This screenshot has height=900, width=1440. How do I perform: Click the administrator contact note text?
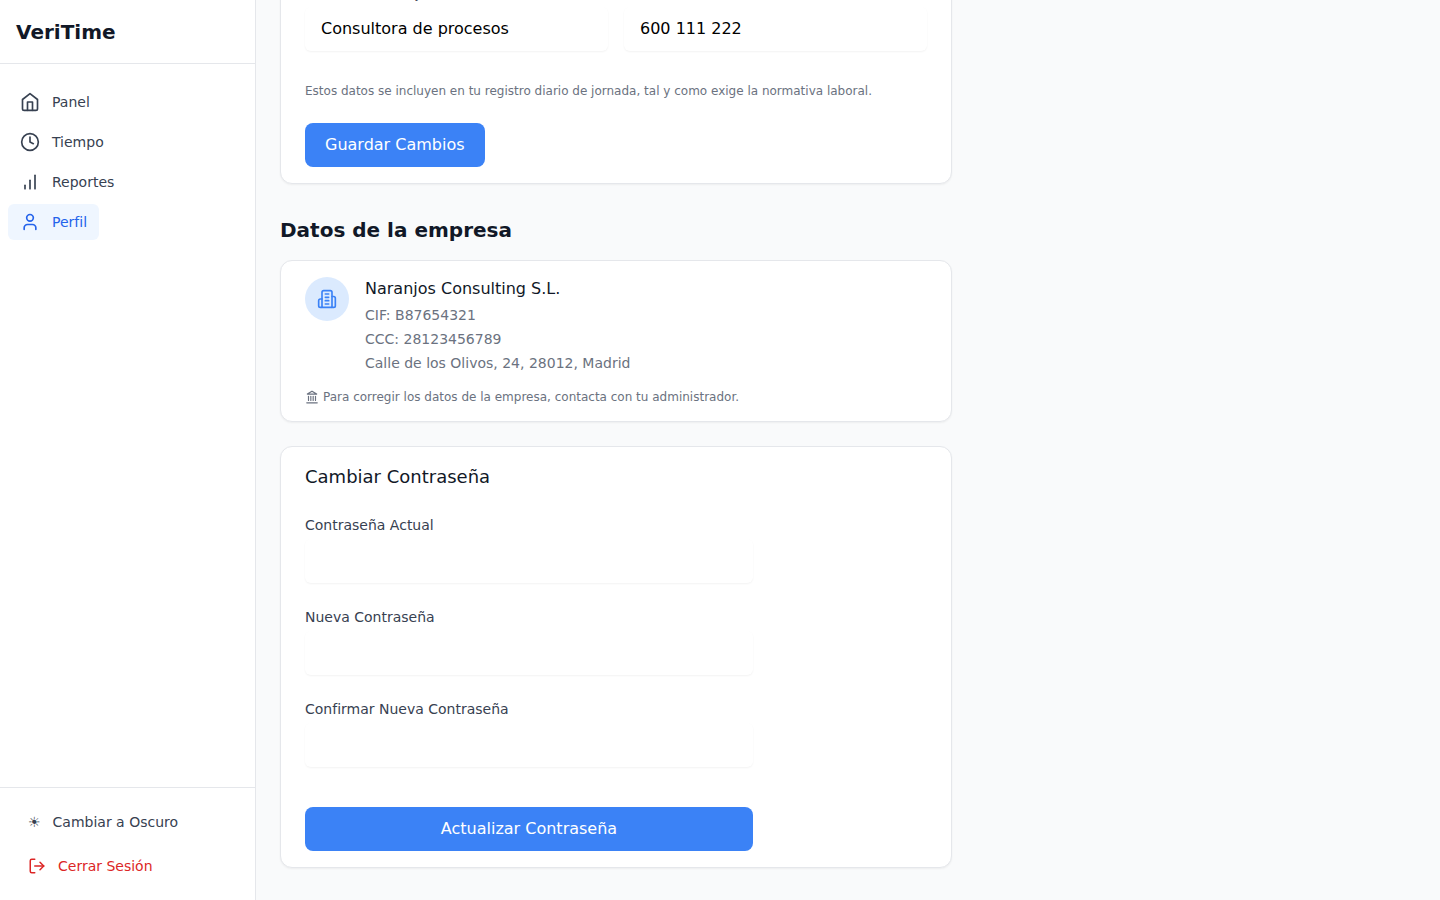tap(531, 397)
